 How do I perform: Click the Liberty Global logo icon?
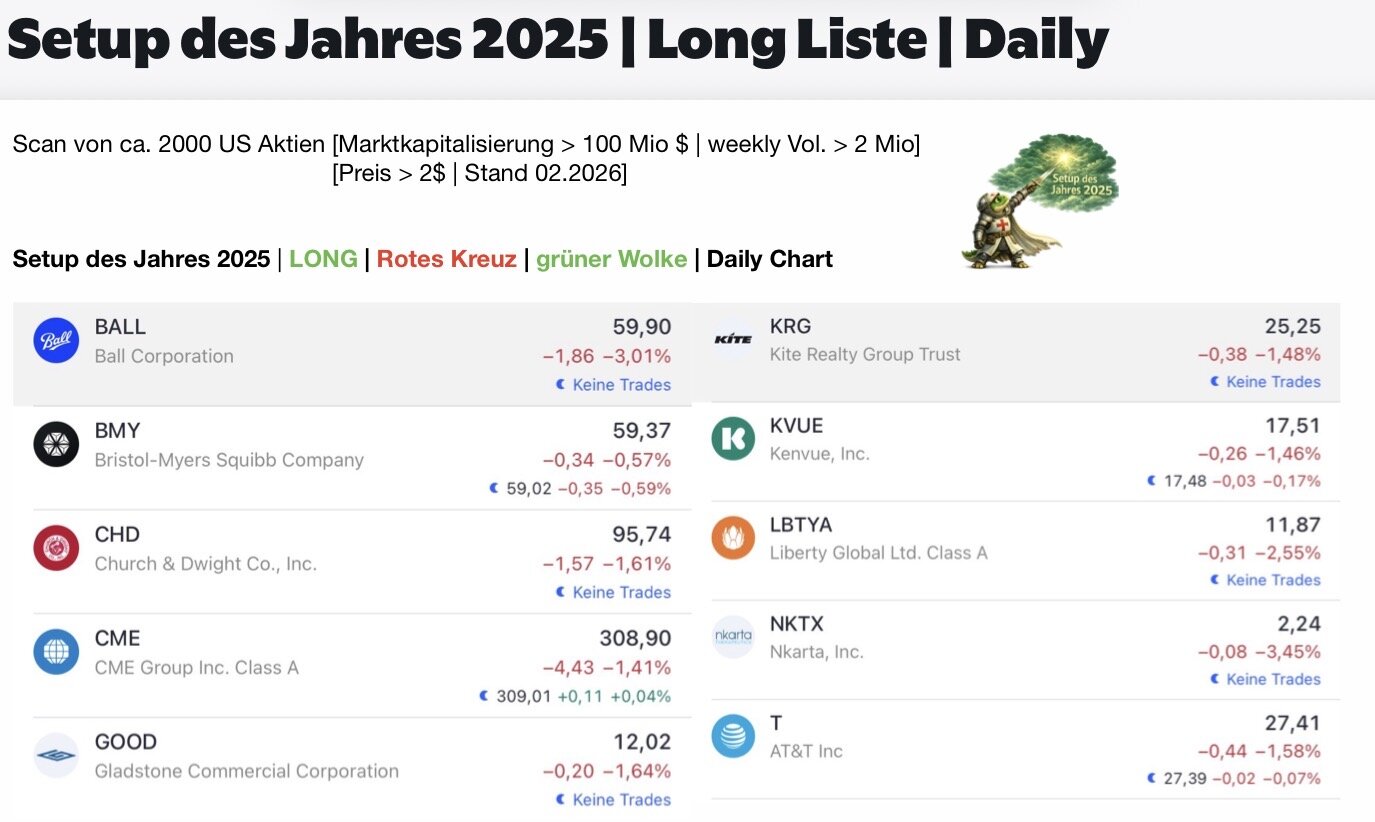coord(733,538)
